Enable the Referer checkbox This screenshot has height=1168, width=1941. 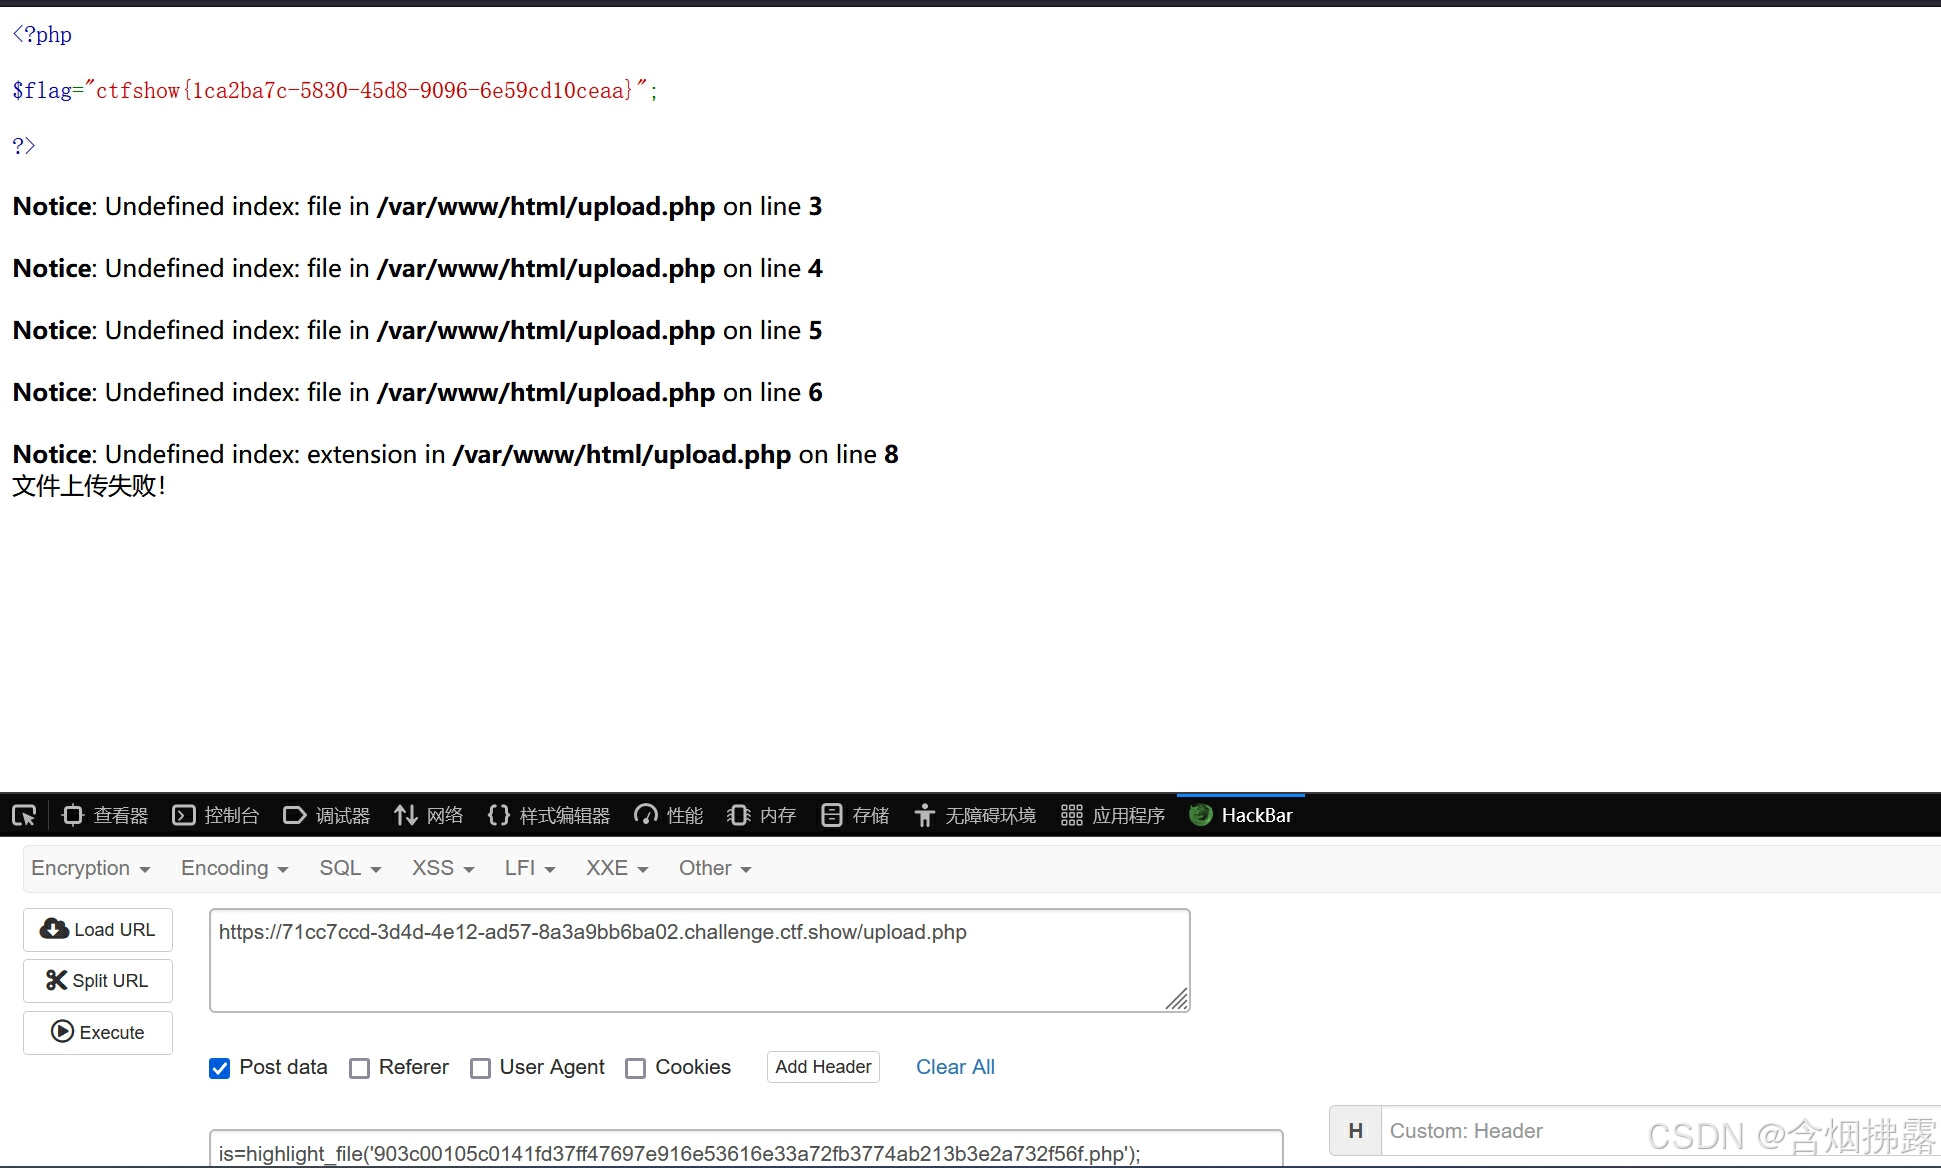pyautogui.click(x=359, y=1068)
